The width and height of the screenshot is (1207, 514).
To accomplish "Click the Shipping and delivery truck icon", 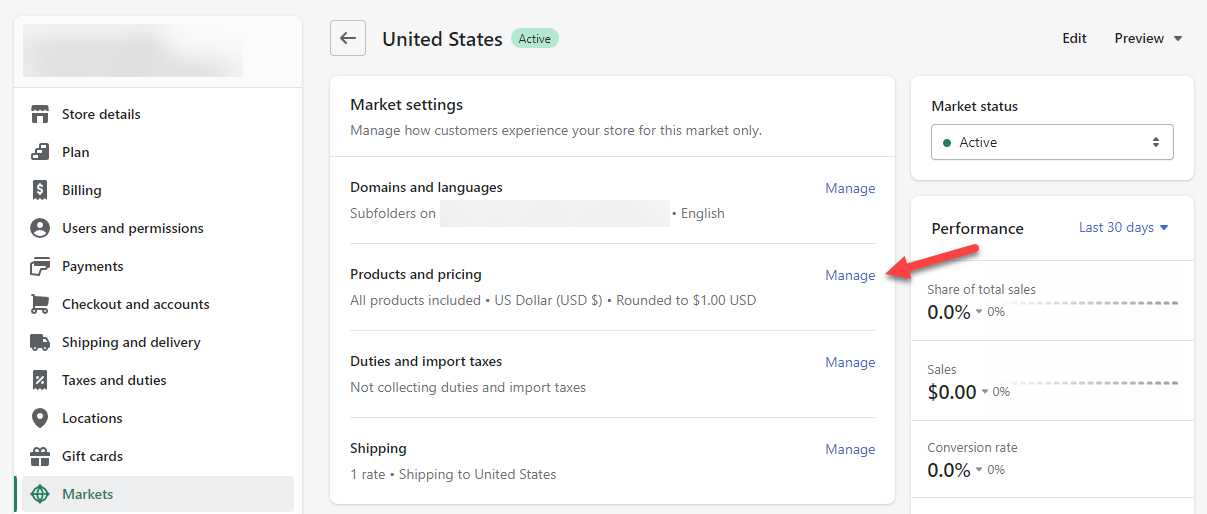I will point(40,342).
